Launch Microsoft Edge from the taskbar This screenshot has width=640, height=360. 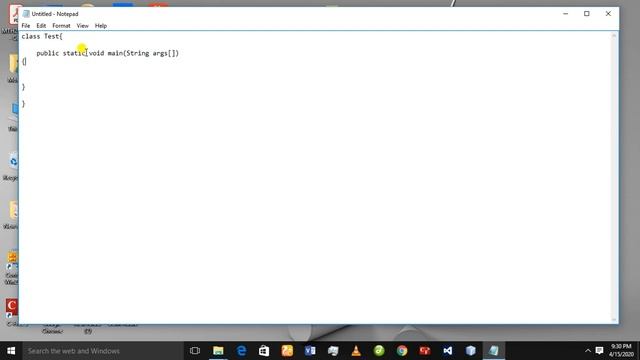click(x=241, y=351)
